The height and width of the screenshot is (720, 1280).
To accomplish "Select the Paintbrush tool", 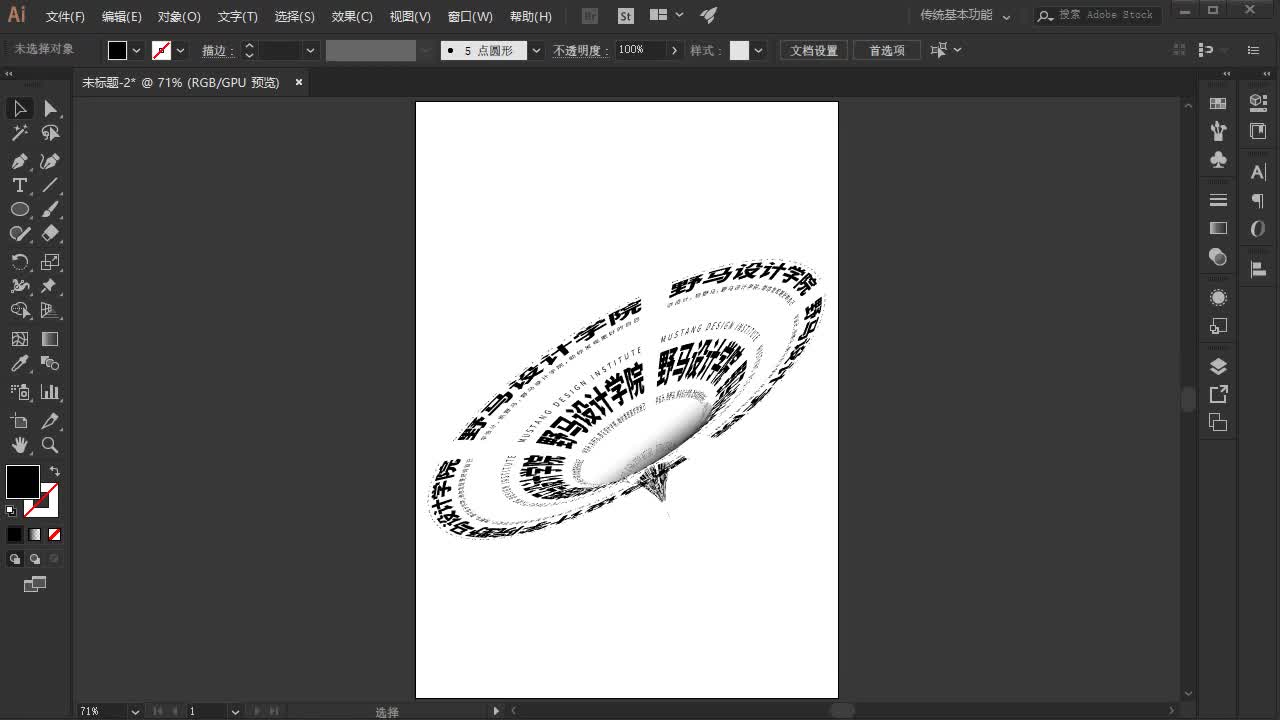I will 50,209.
